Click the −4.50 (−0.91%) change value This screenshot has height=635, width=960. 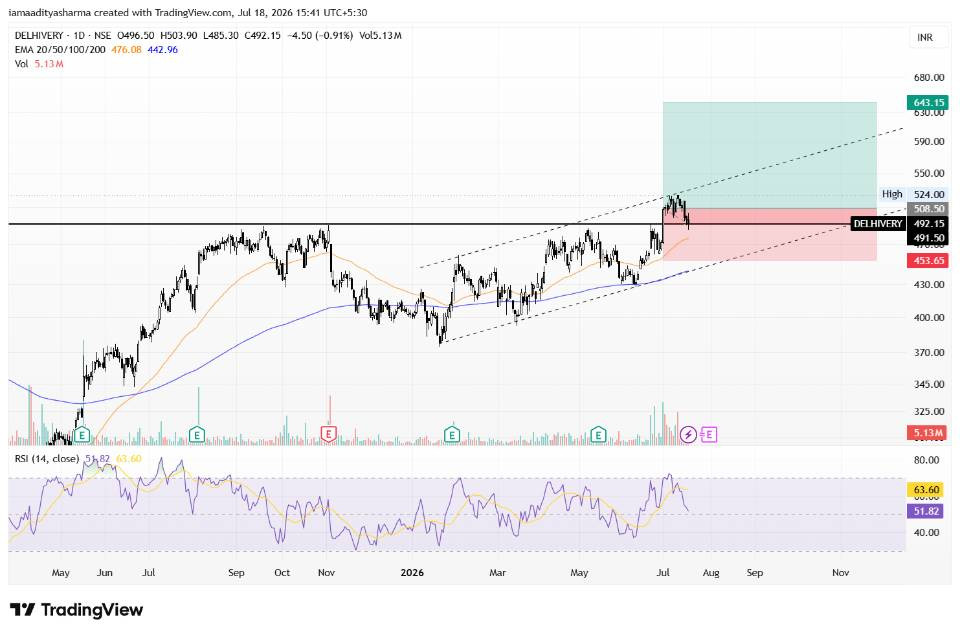[x=320, y=36]
